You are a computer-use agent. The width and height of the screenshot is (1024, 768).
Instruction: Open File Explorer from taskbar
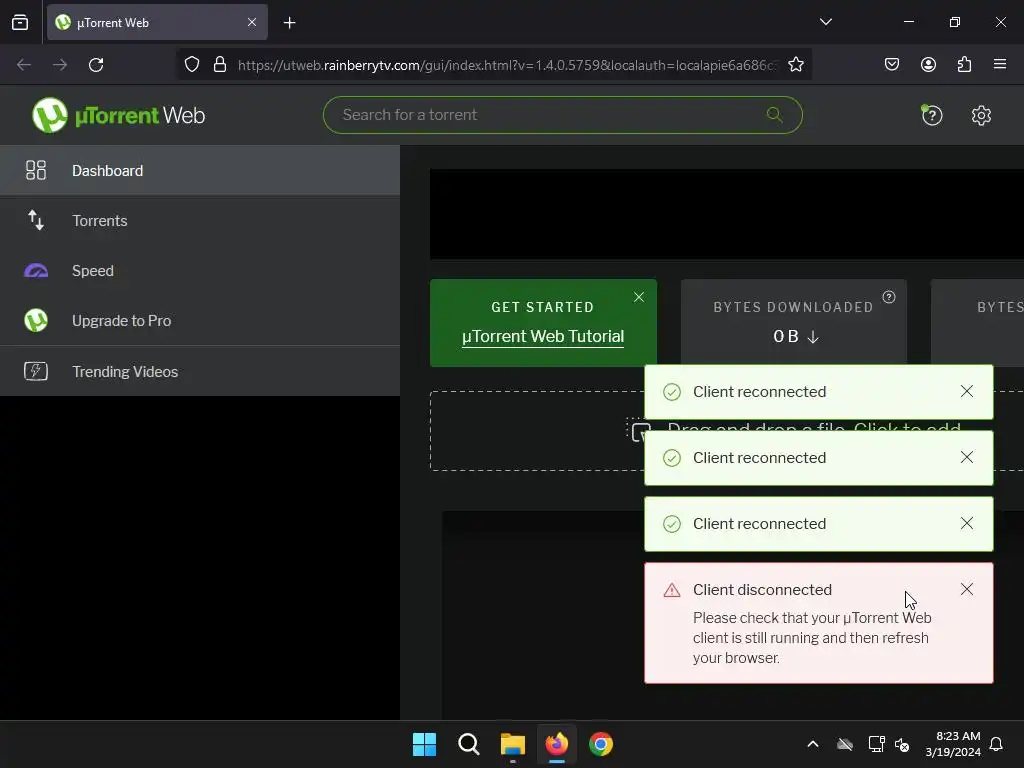click(x=513, y=744)
